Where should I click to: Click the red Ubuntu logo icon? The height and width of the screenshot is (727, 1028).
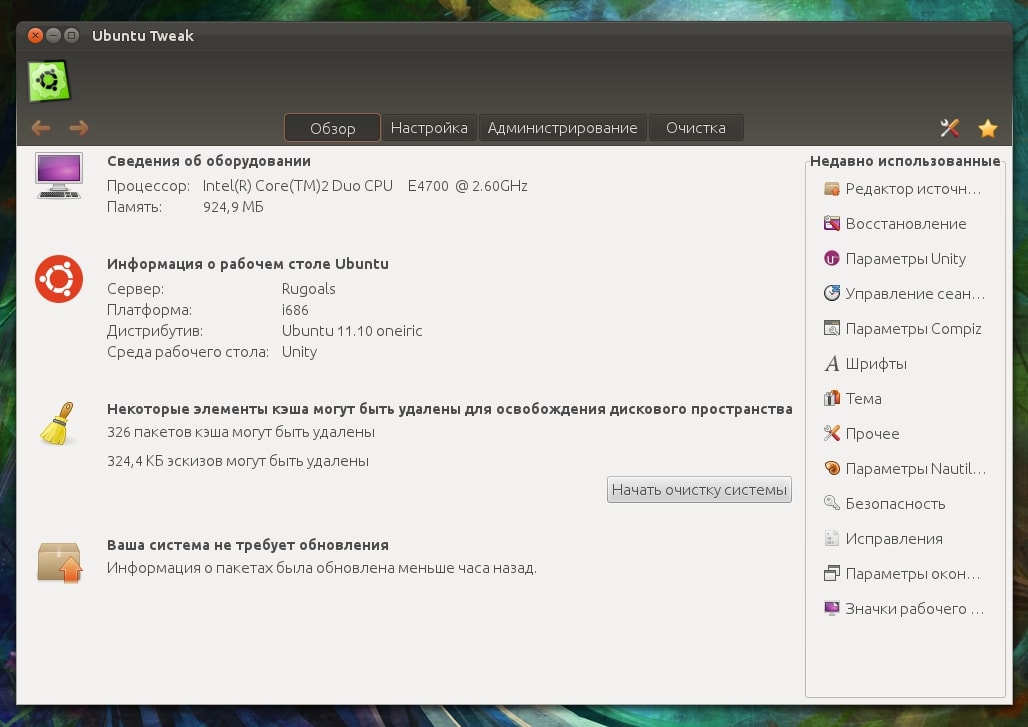(59, 279)
